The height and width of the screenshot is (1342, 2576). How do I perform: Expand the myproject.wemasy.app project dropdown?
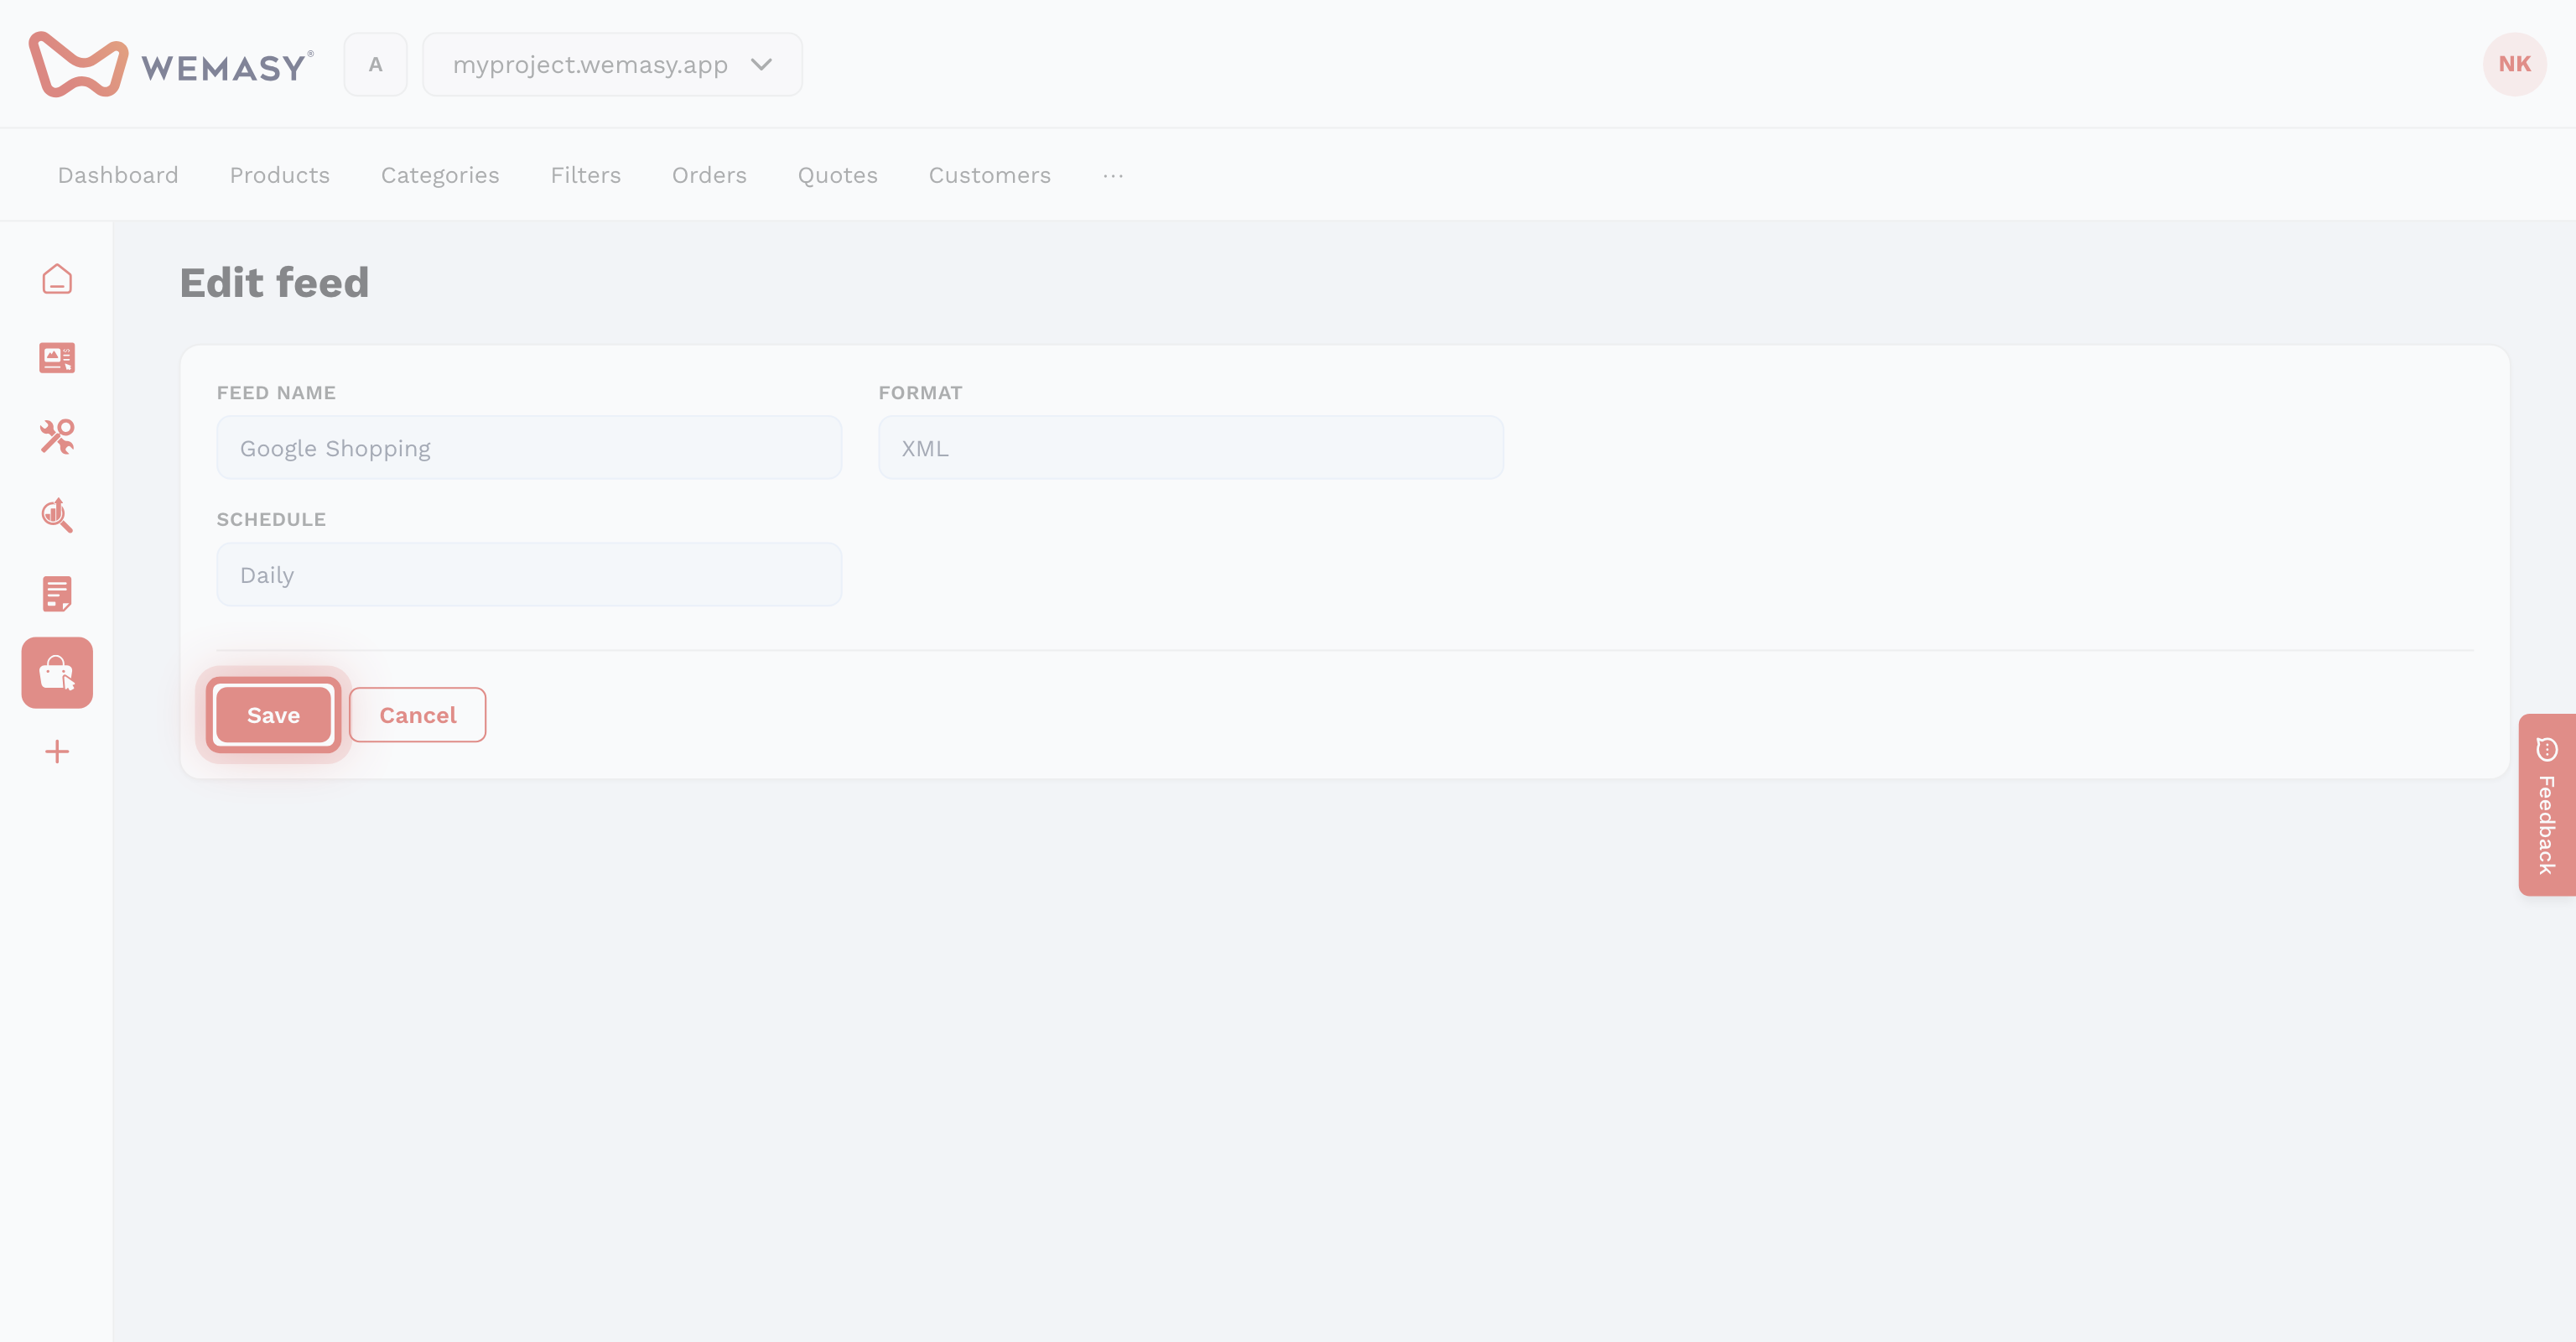[612, 64]
